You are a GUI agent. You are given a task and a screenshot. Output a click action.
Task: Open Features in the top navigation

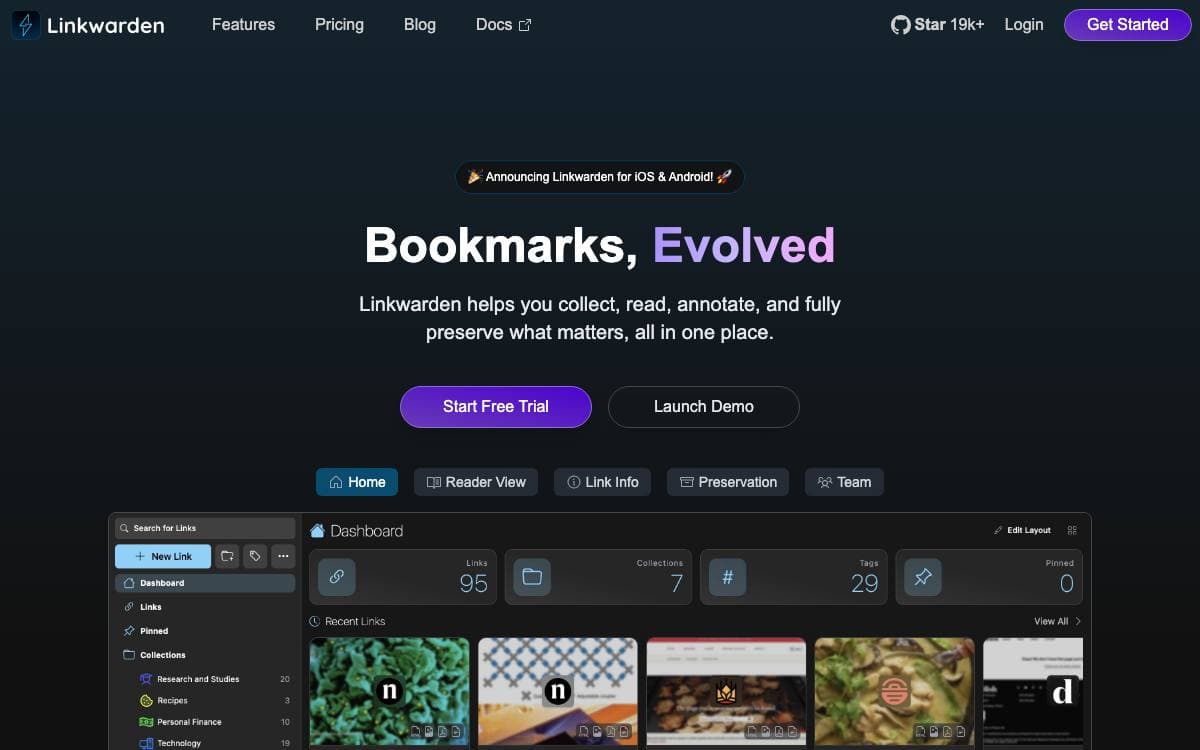coord(243,24)
